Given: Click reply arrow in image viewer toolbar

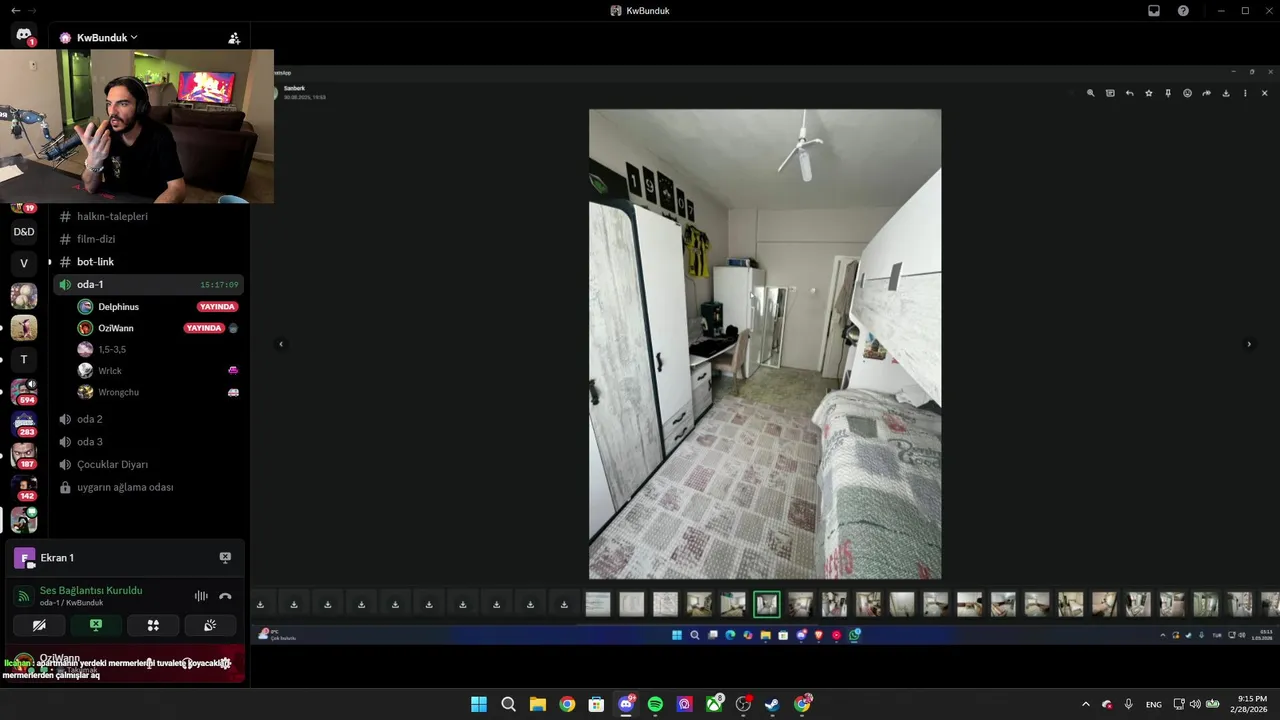Looking at the screenshot, I should pyautogui.click(x=1130, y=93).
